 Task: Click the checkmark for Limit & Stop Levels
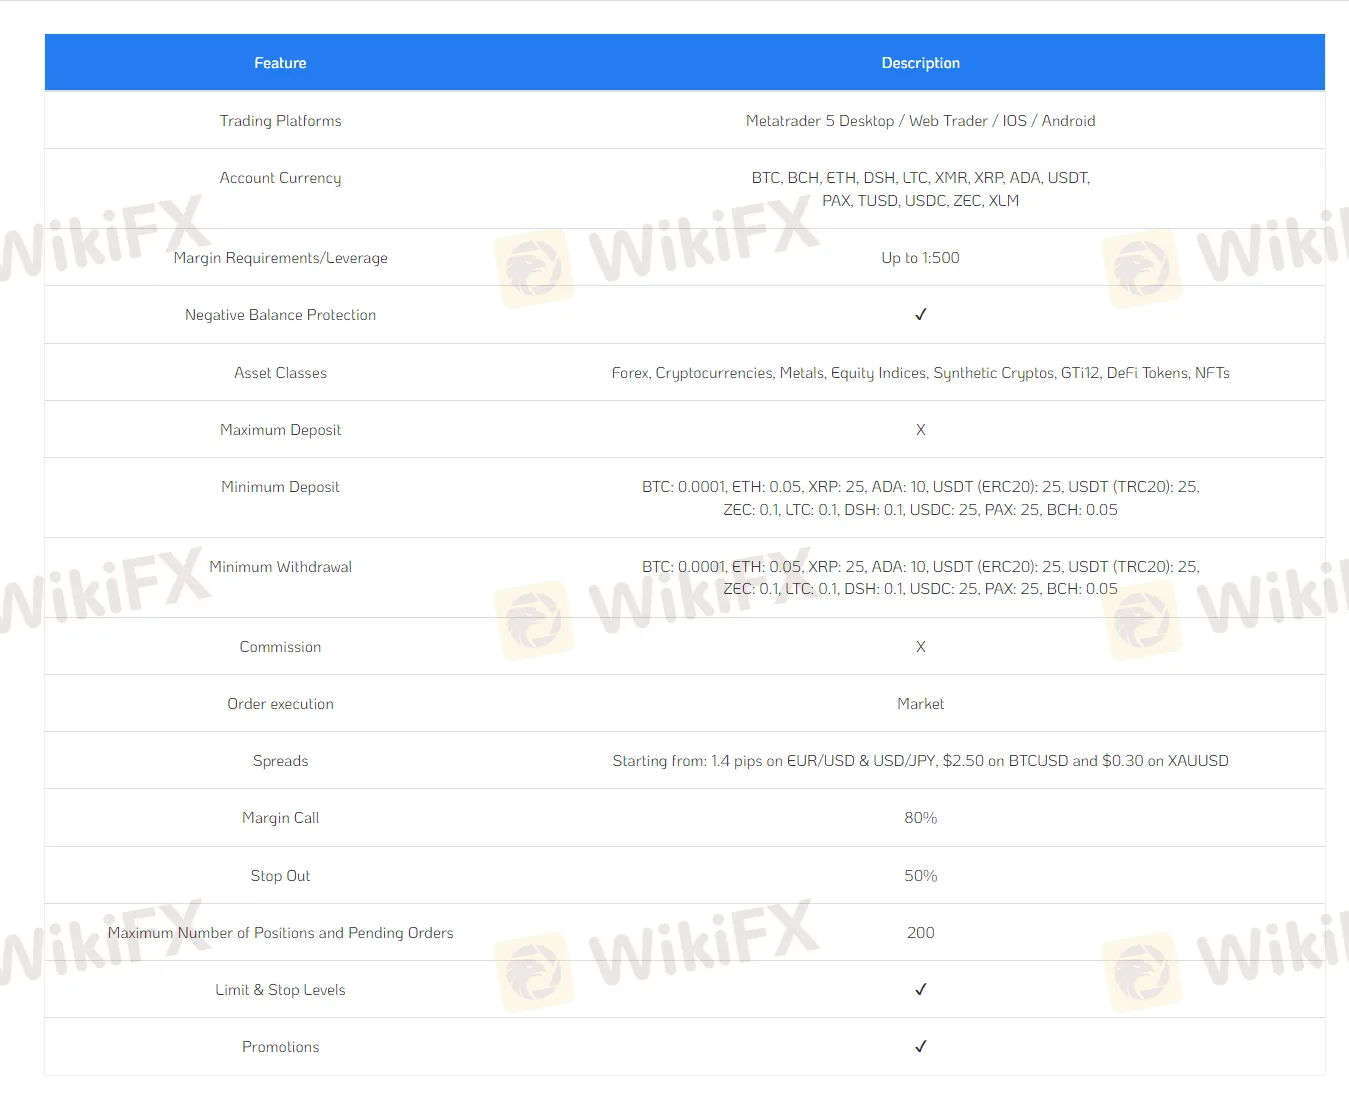pos(920,989)
